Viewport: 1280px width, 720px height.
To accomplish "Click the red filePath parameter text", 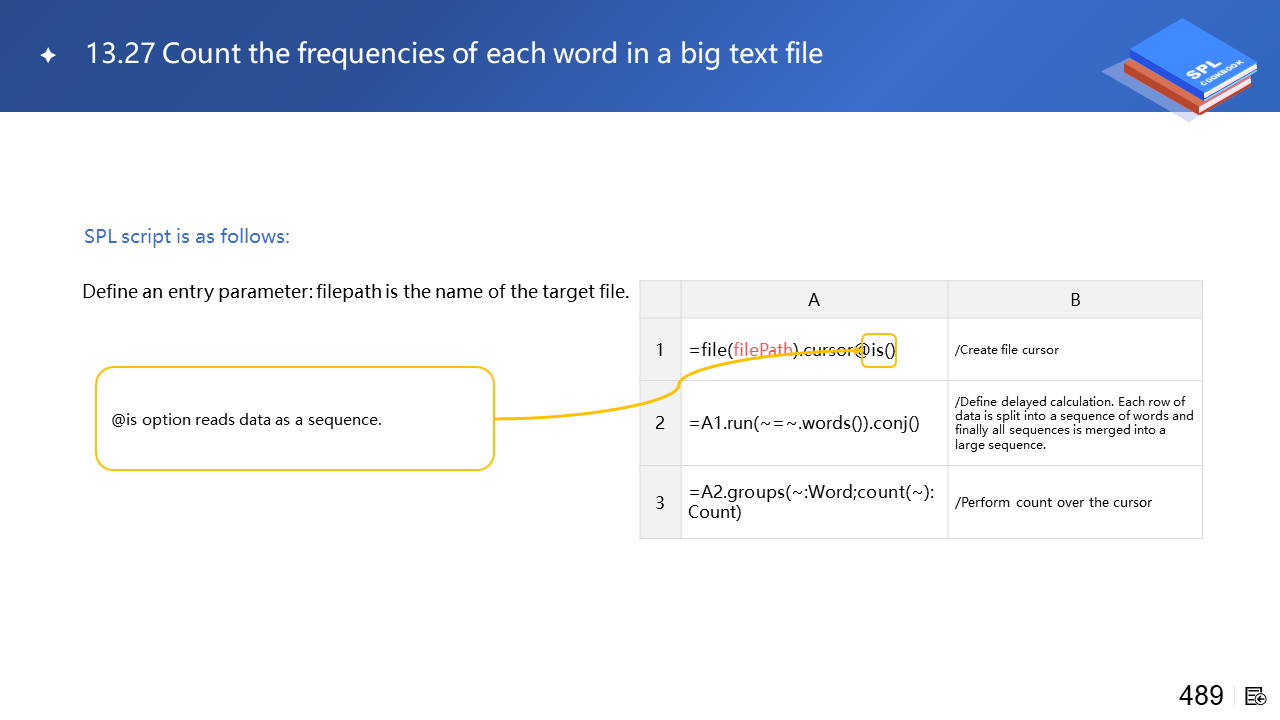I will point(763,350).
